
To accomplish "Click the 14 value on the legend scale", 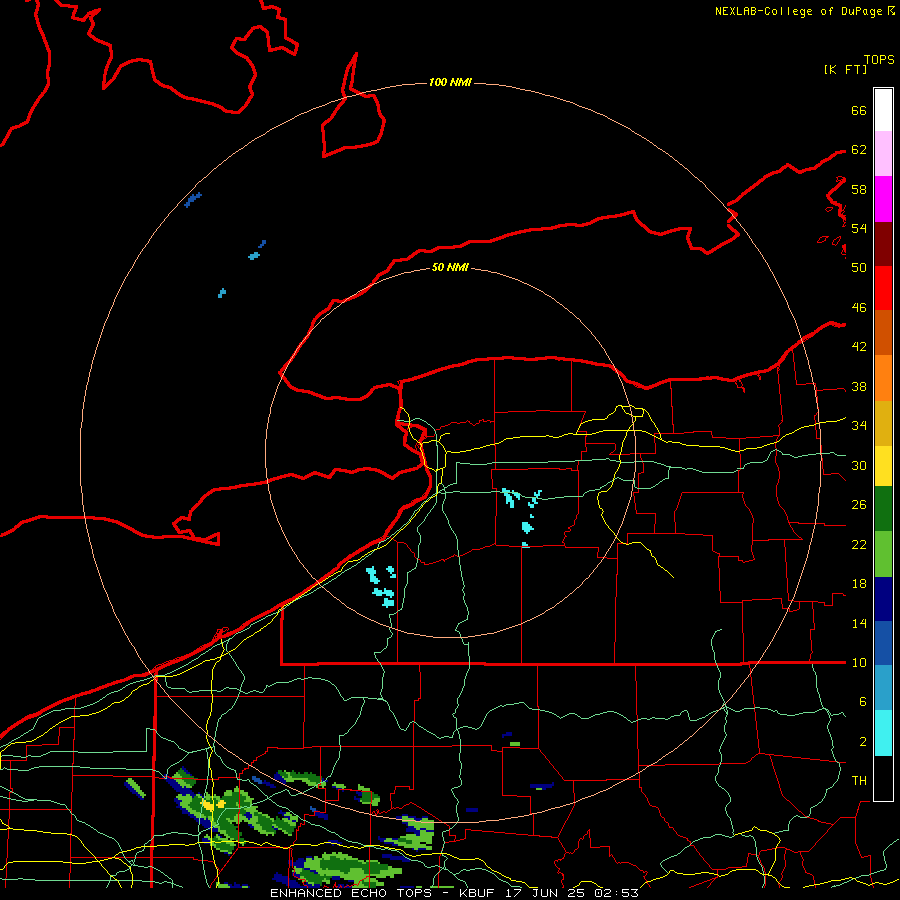I will click(859, 623).
